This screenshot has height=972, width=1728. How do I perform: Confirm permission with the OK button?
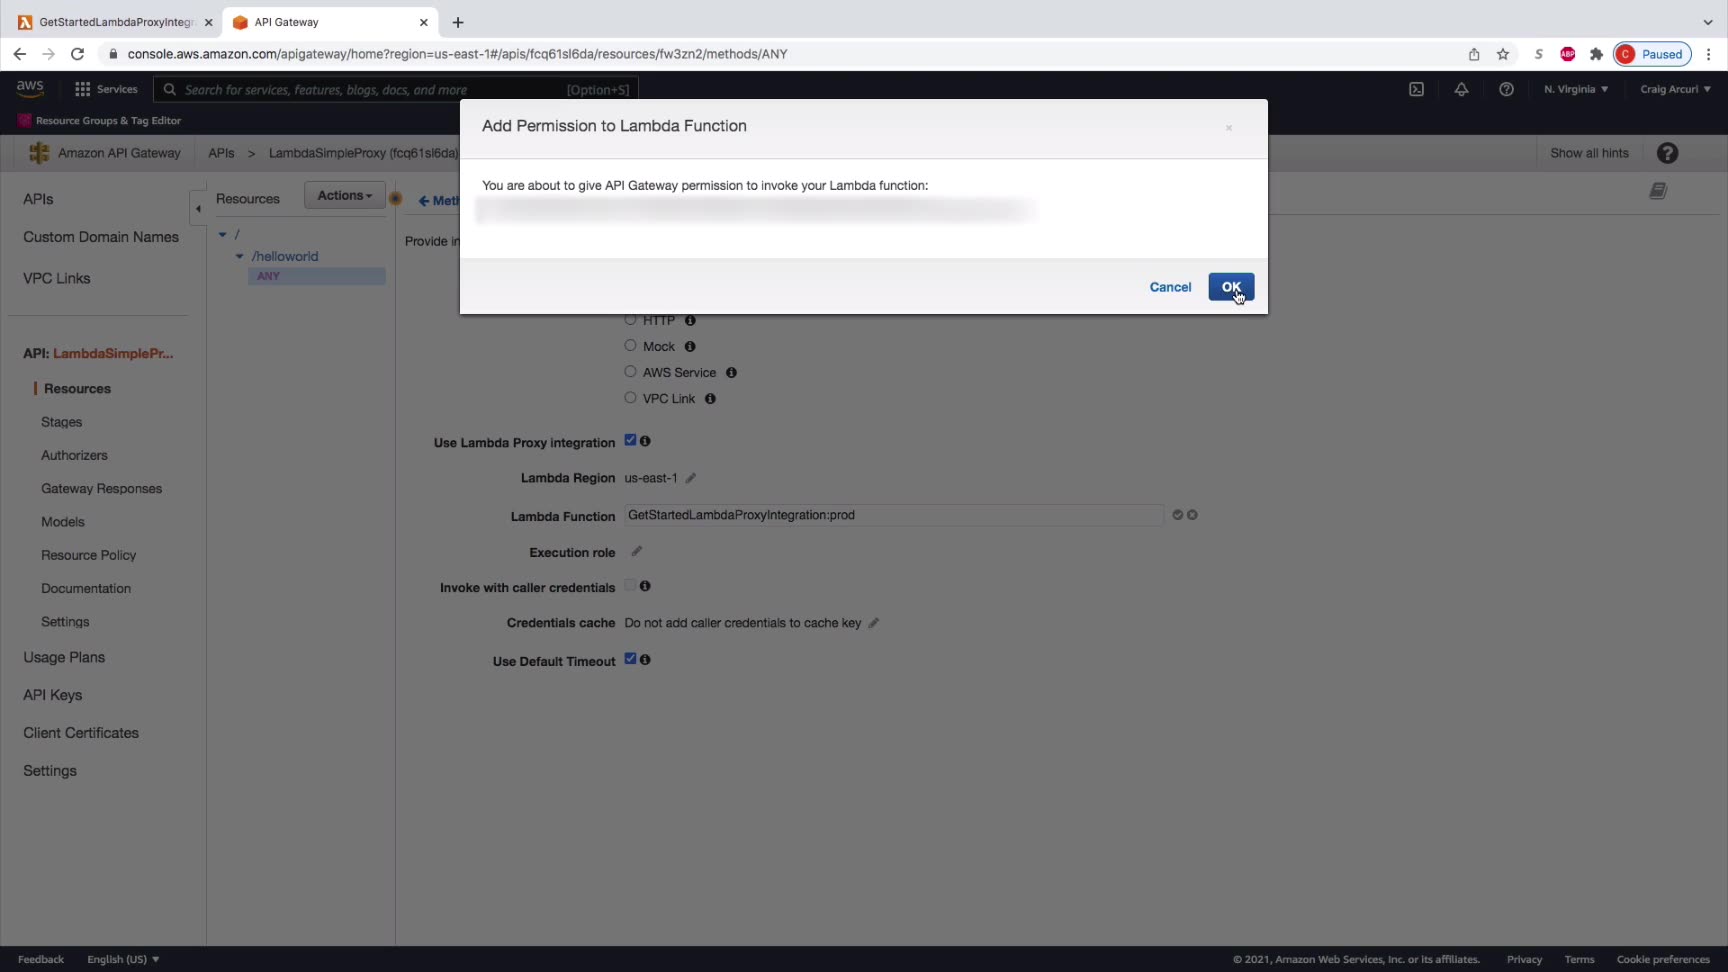pyautogui.click(x=1231, y=287)
